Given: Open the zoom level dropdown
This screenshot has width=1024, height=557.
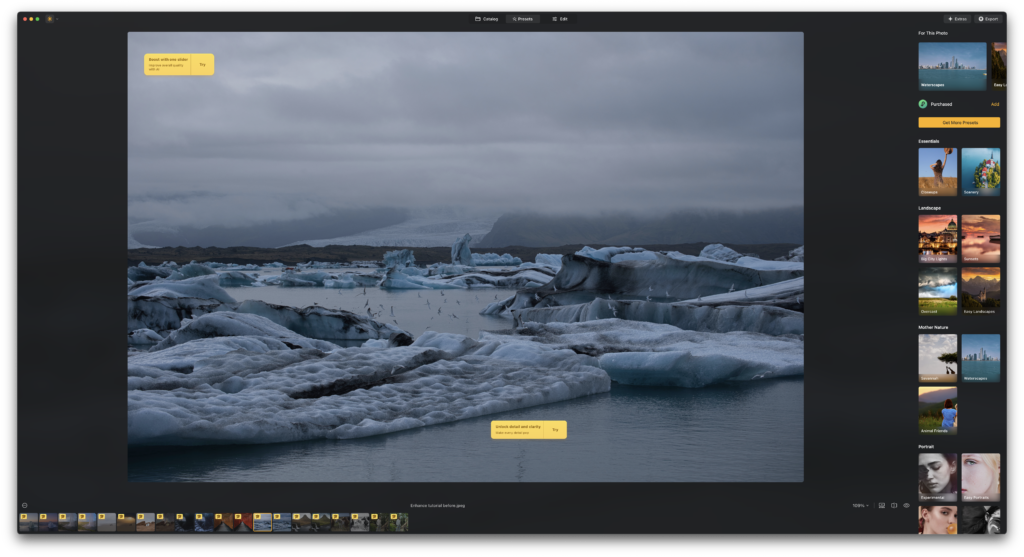Looking at the screenshot, I should click(860, 505).
